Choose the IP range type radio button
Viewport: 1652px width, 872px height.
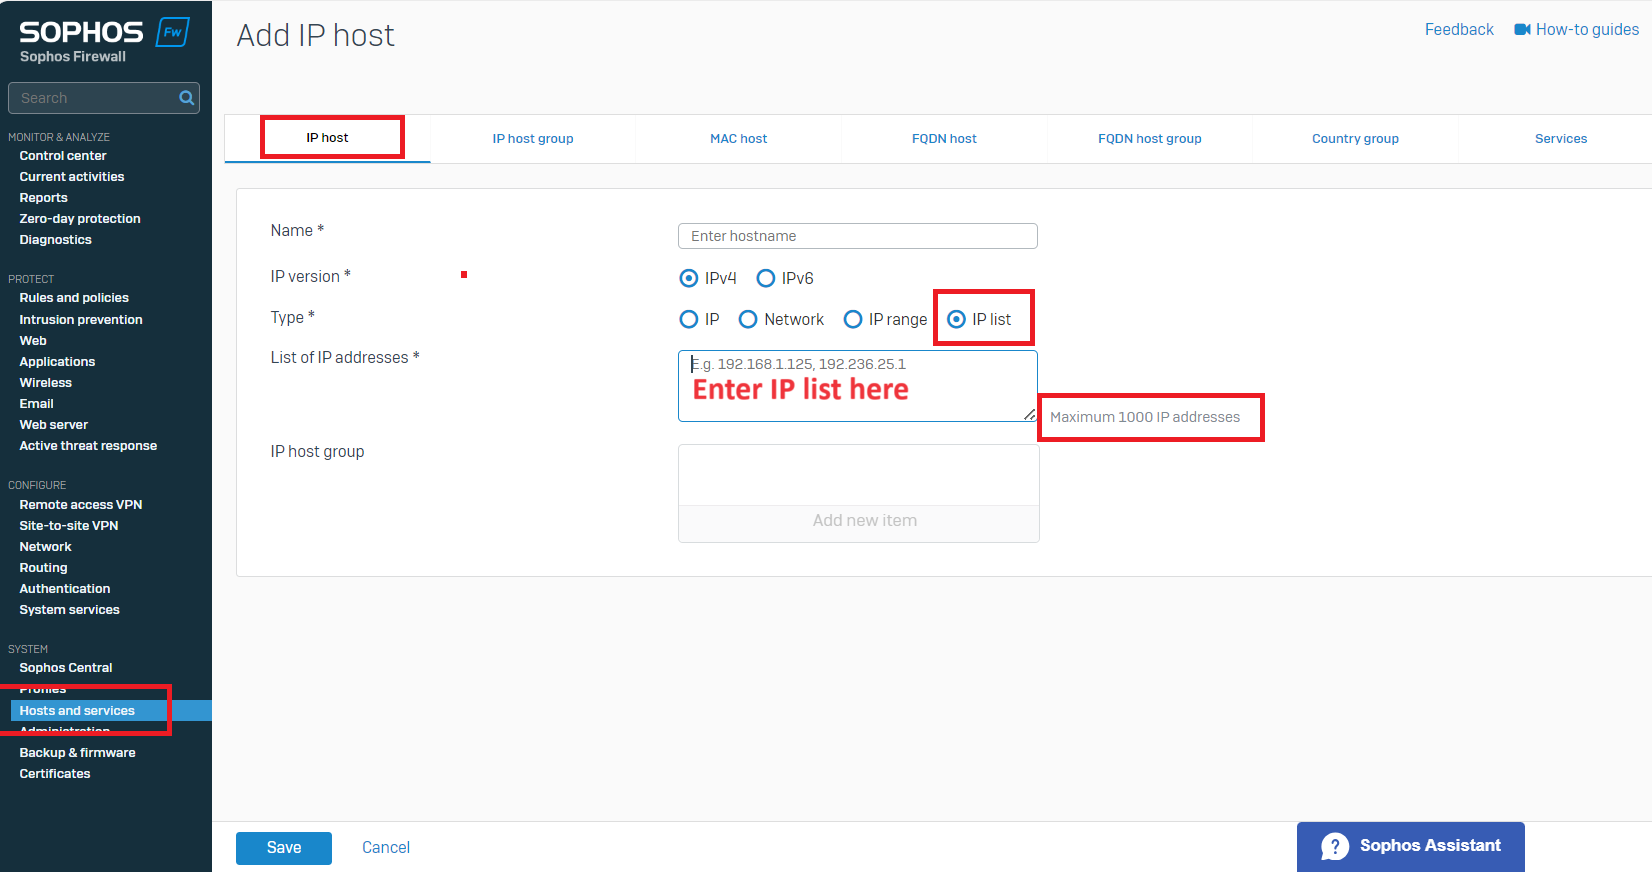point(853,319)
